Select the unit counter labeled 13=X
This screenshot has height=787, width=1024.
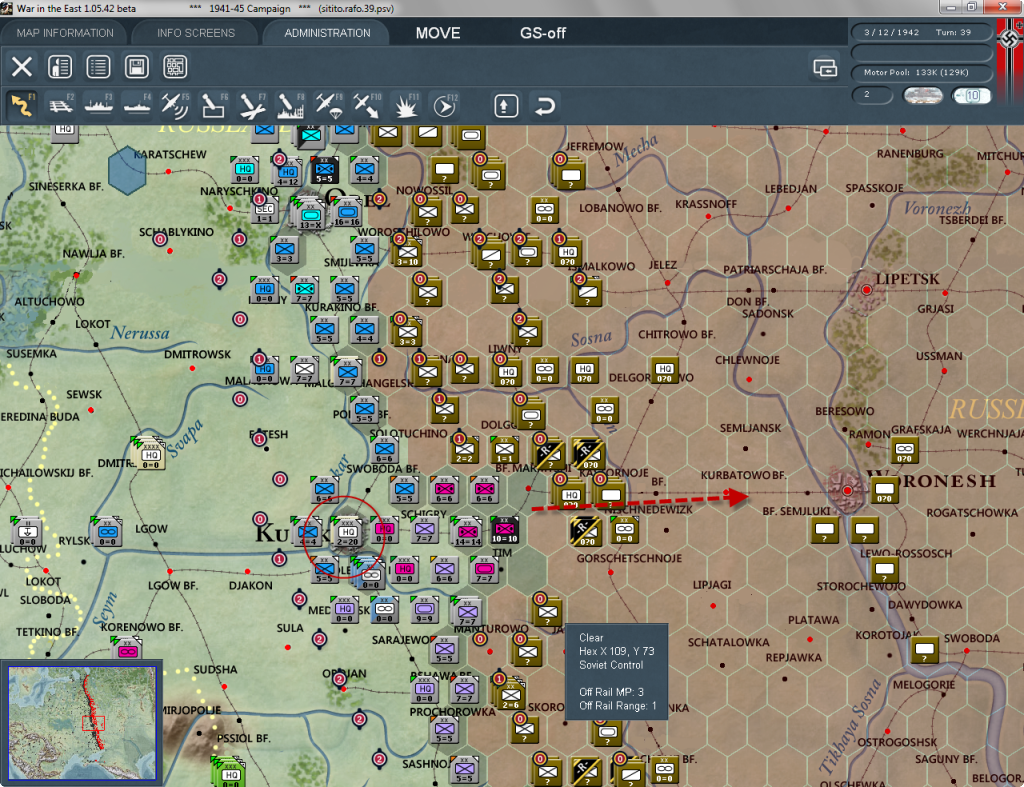310,216
